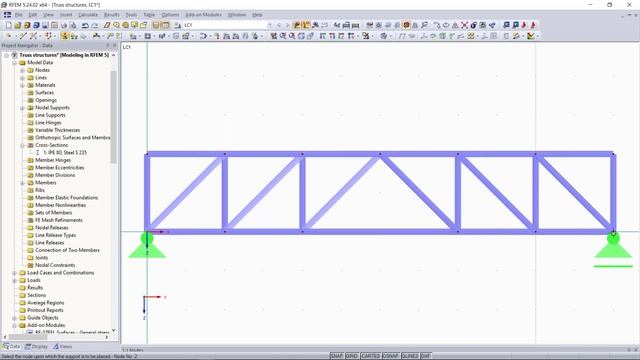Screen dimensions: 640x360
Task: Toggle OSNAP in the status bar
Action: tap(391, 356)
